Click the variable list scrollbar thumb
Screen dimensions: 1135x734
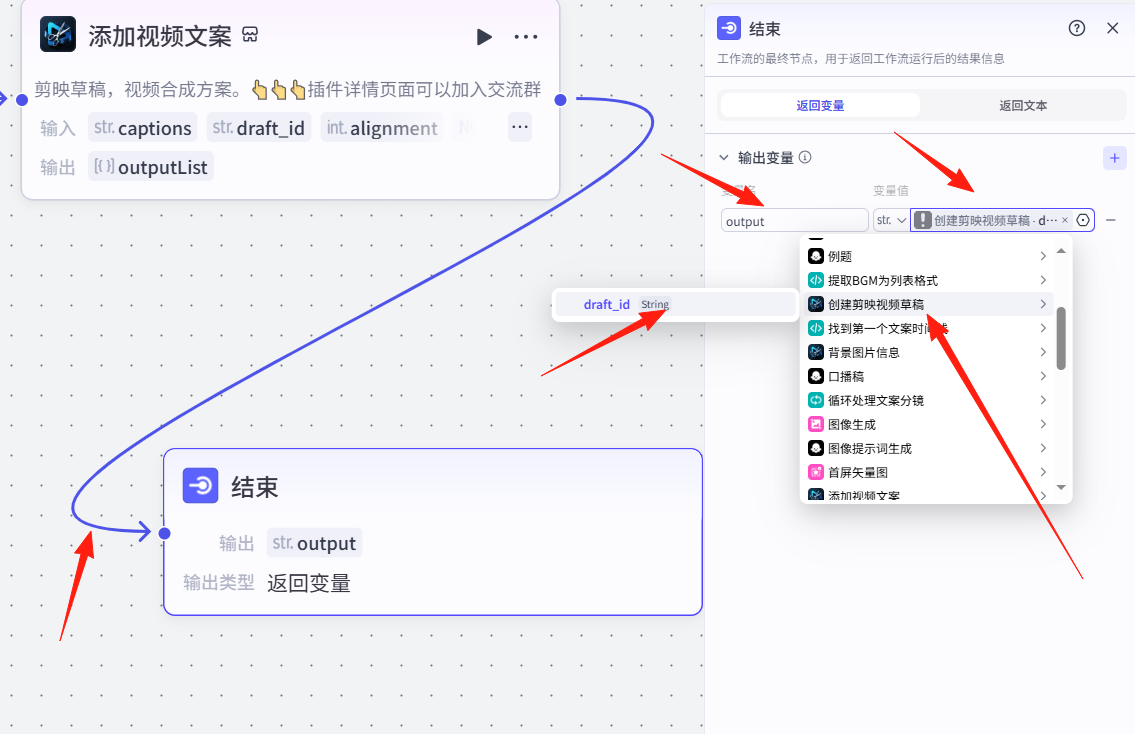coord(1061,338)
